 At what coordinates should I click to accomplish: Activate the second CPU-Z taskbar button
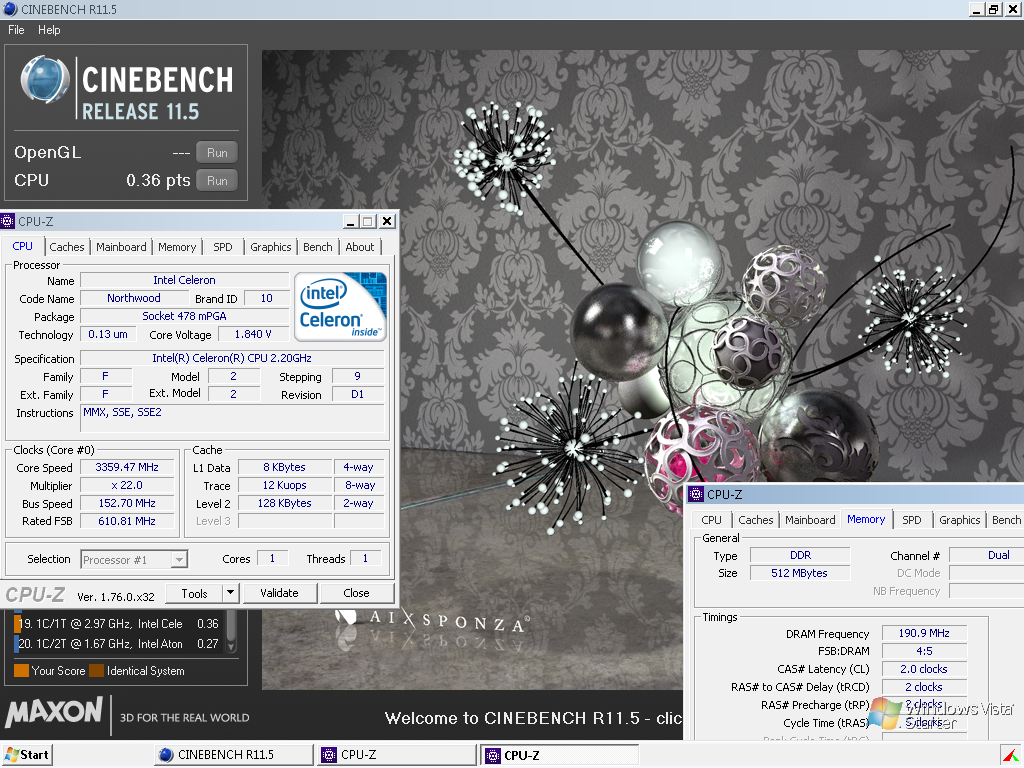[x=560, y=755]
